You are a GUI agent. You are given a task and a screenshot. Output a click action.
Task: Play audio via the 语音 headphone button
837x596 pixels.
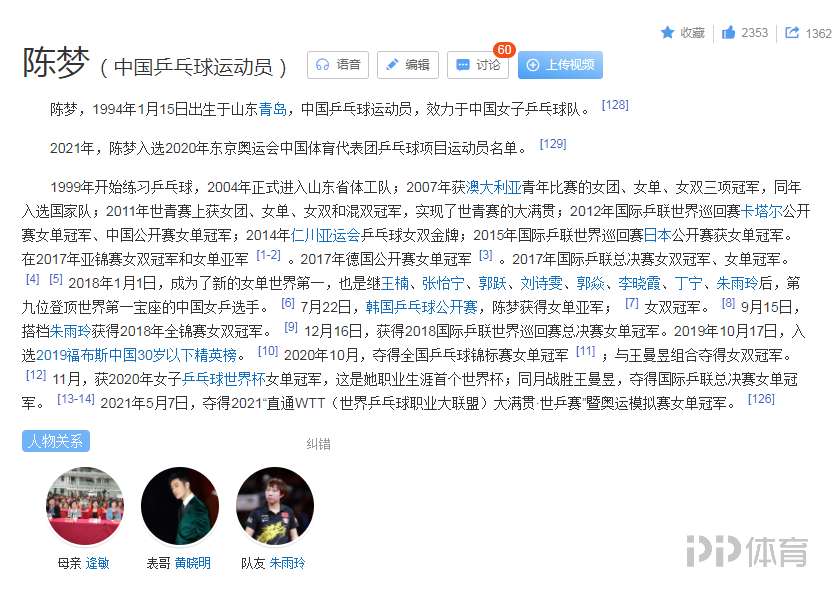[x=338, y=65]
